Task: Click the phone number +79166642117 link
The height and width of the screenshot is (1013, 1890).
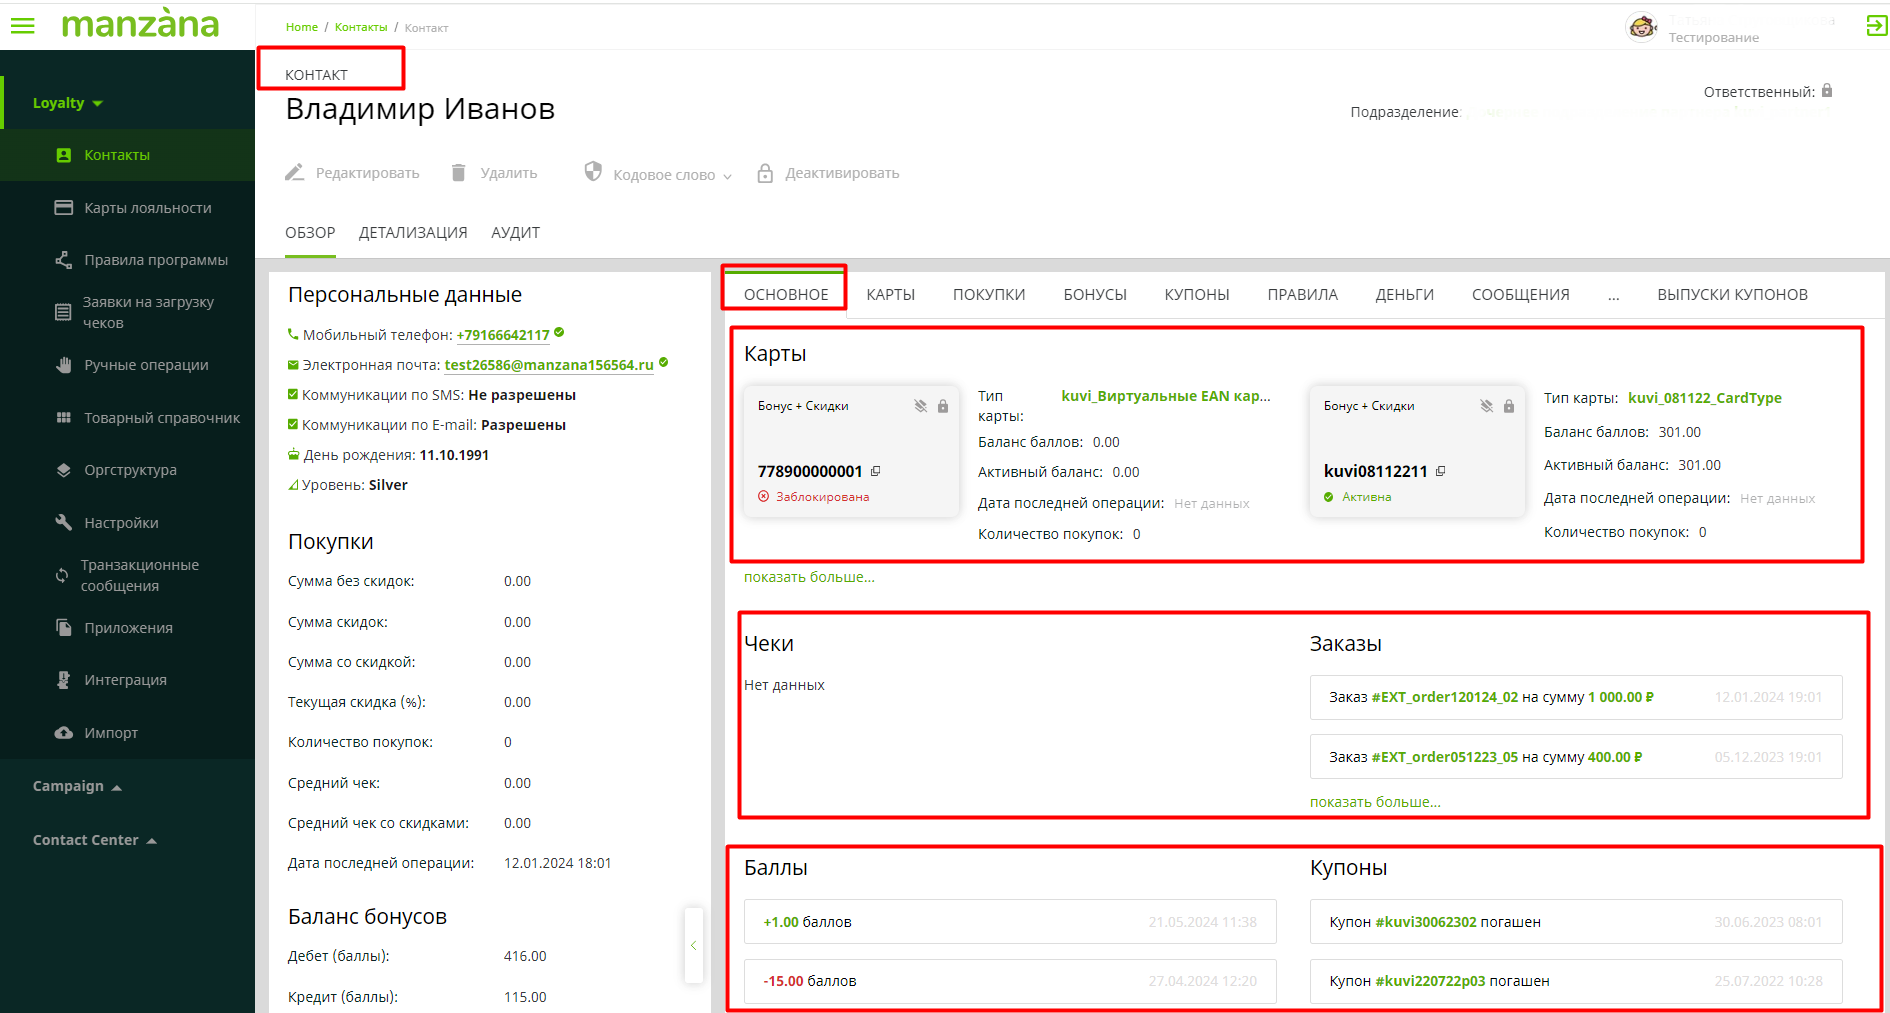Action: click(x=503, y=335)
